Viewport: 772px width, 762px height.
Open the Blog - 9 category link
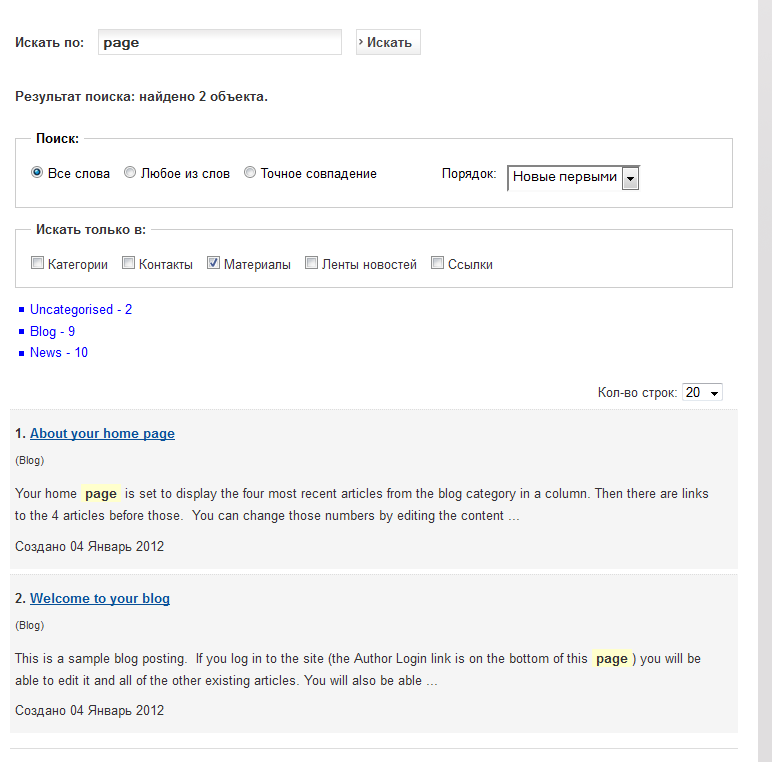[x=52, y=331]
